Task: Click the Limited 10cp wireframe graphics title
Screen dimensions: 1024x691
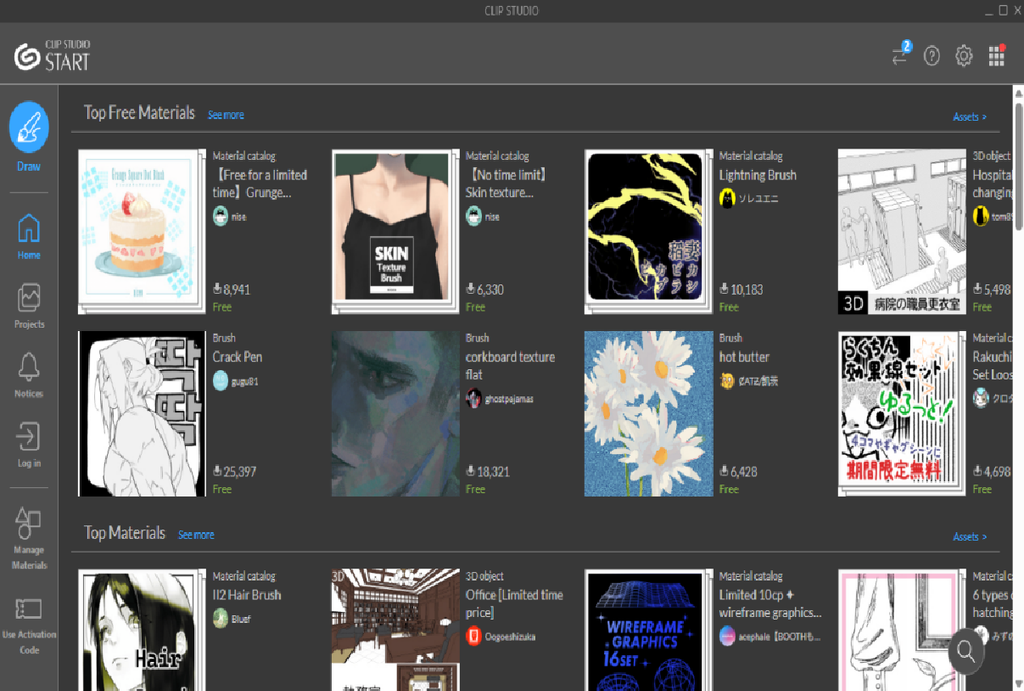Action: pyautogui.click(x=770, y=603)
